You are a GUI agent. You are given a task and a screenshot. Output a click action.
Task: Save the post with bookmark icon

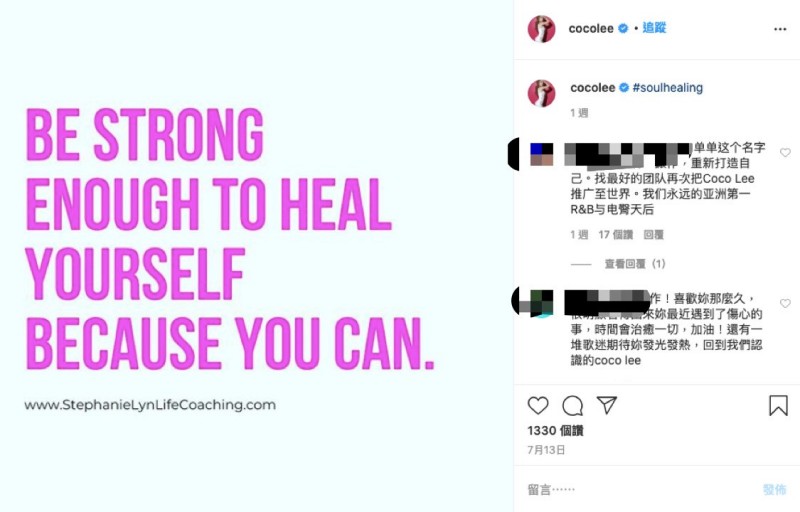pyautogui.click(x=778, y=405)
